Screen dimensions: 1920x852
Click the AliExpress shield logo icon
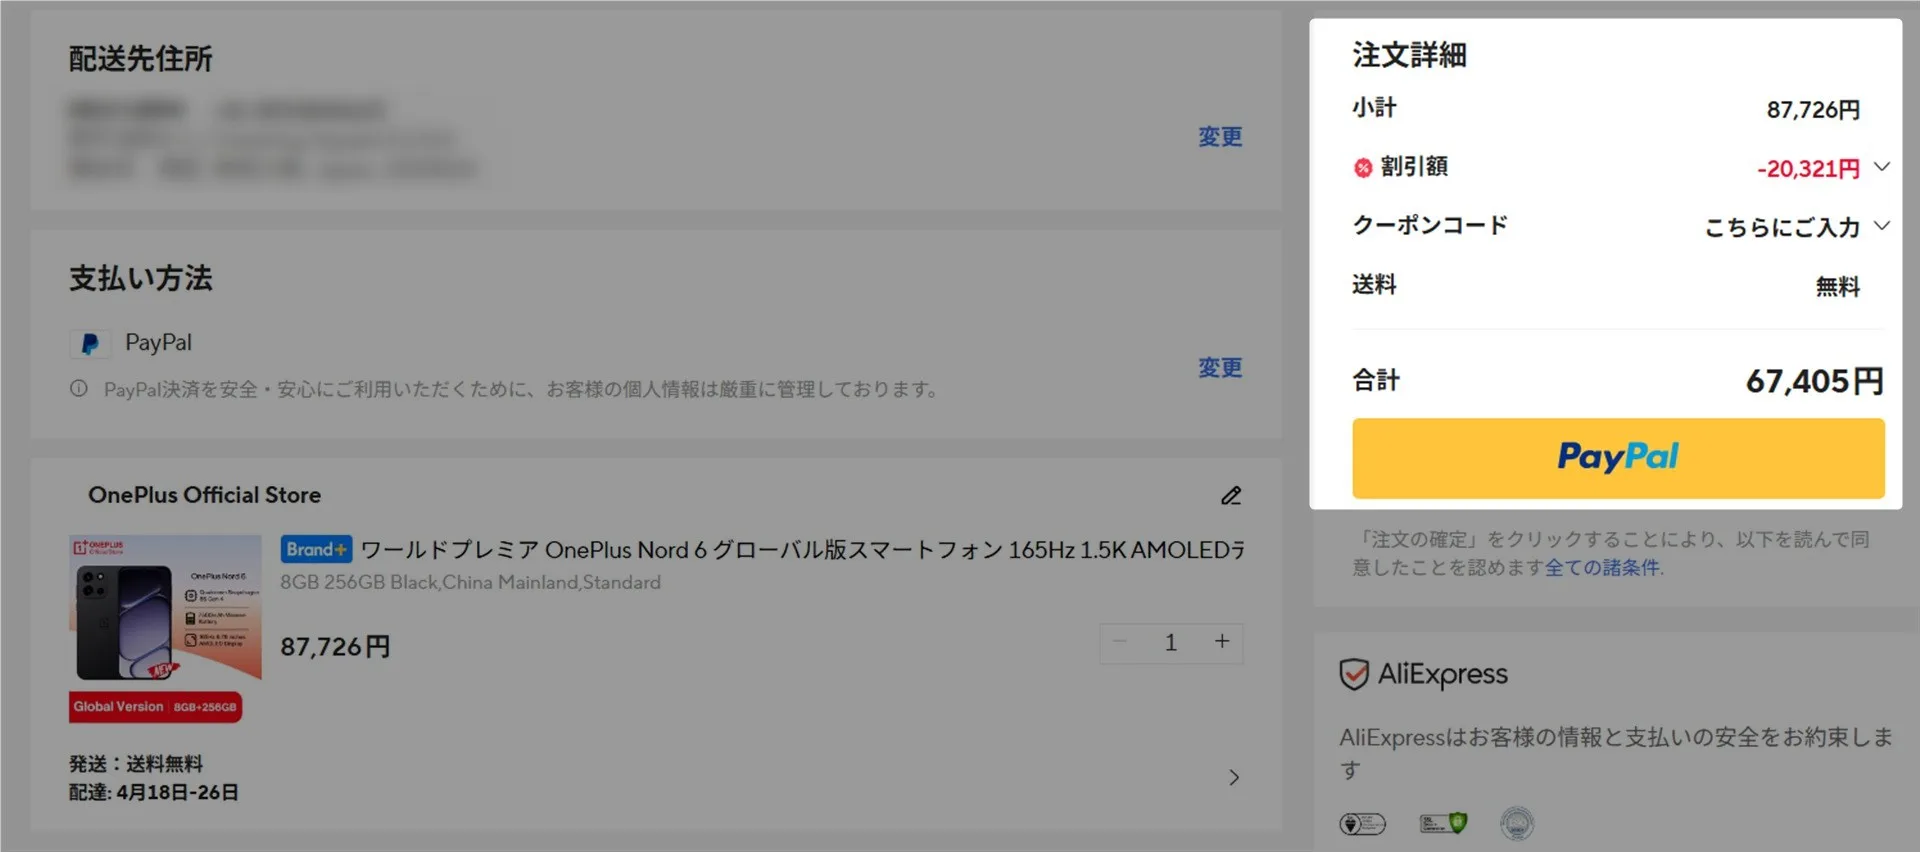point(1354,675)
